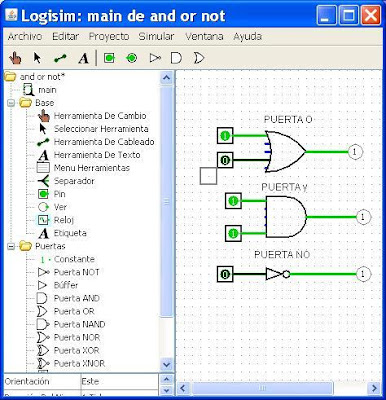Choose Puerta NOT in tree

click(77, 272)
